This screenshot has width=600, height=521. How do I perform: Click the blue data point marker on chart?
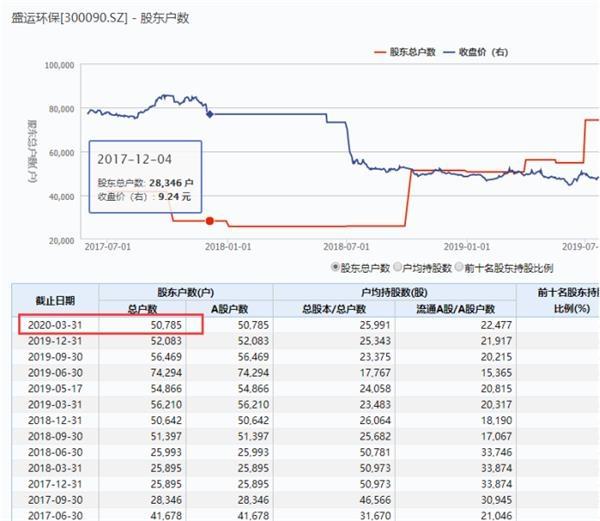coord(209,114)
